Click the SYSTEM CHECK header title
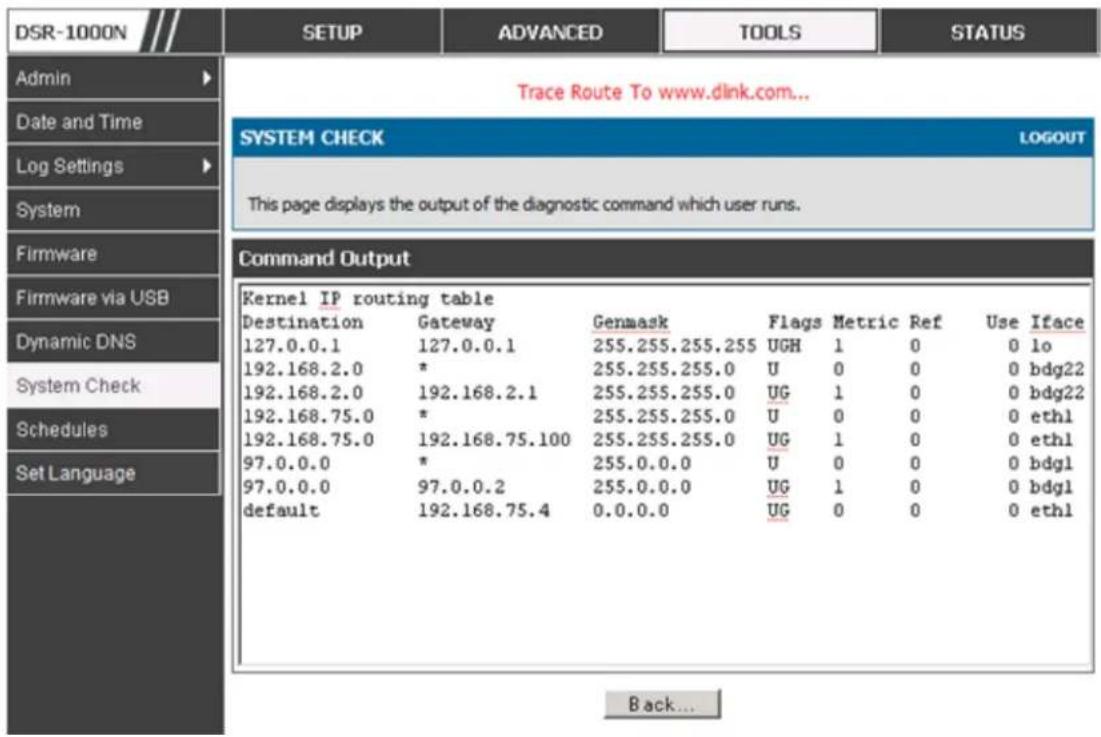1101x737 pixels. pos(312,138)
